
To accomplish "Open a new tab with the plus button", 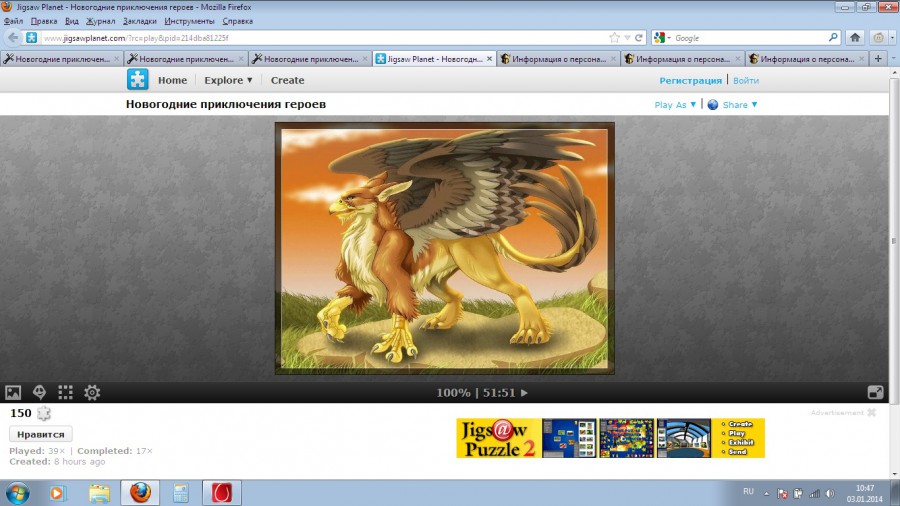I will click(878, 59).
